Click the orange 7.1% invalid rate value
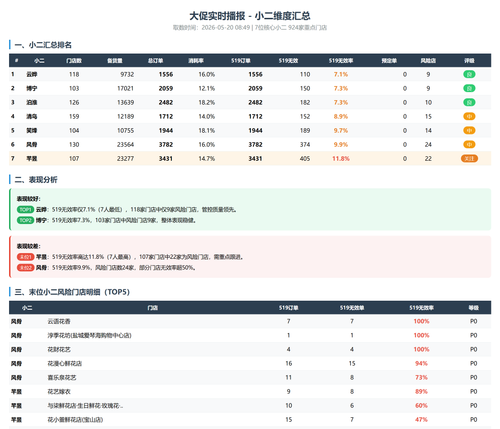 point(341,74)
